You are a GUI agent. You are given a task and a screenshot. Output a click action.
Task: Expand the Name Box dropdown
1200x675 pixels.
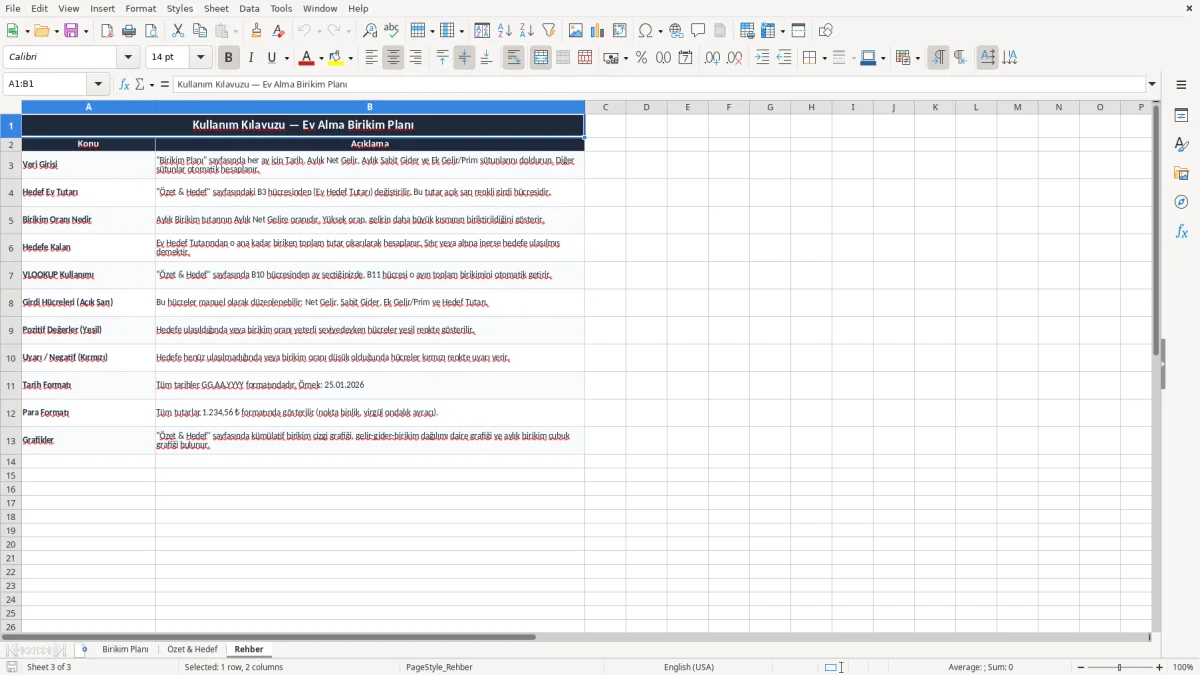click(x=98, y=84)
